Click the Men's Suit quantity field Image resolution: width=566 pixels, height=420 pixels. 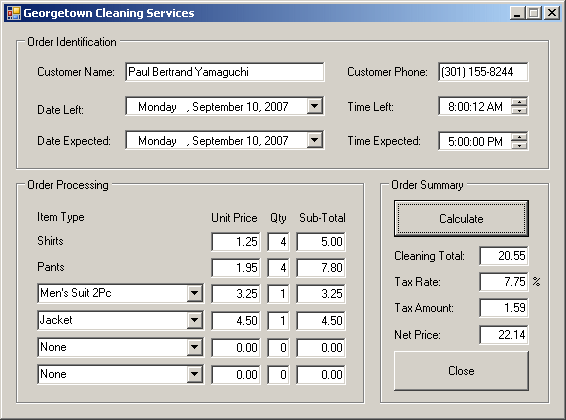click(x=278, y=294)
